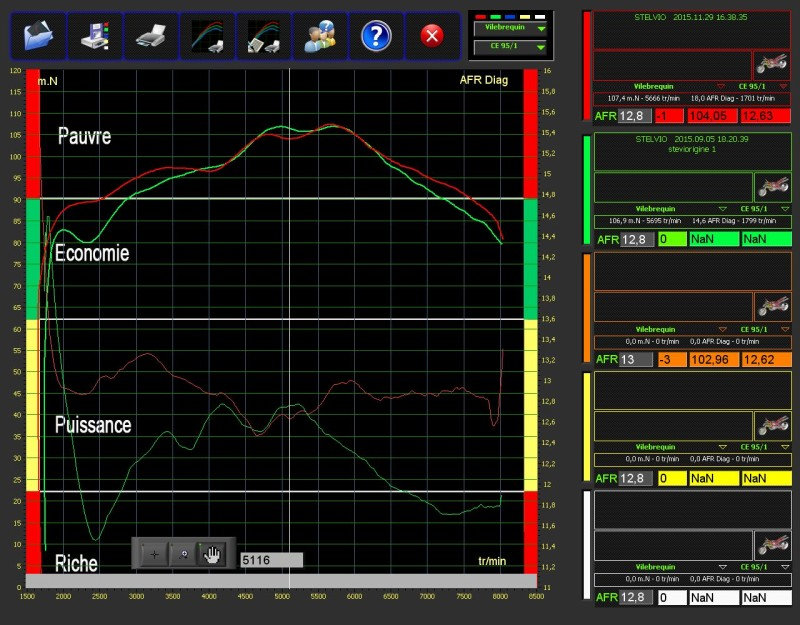
Task: Toggle the red vertical bar of first run
Action: [587, 65]
